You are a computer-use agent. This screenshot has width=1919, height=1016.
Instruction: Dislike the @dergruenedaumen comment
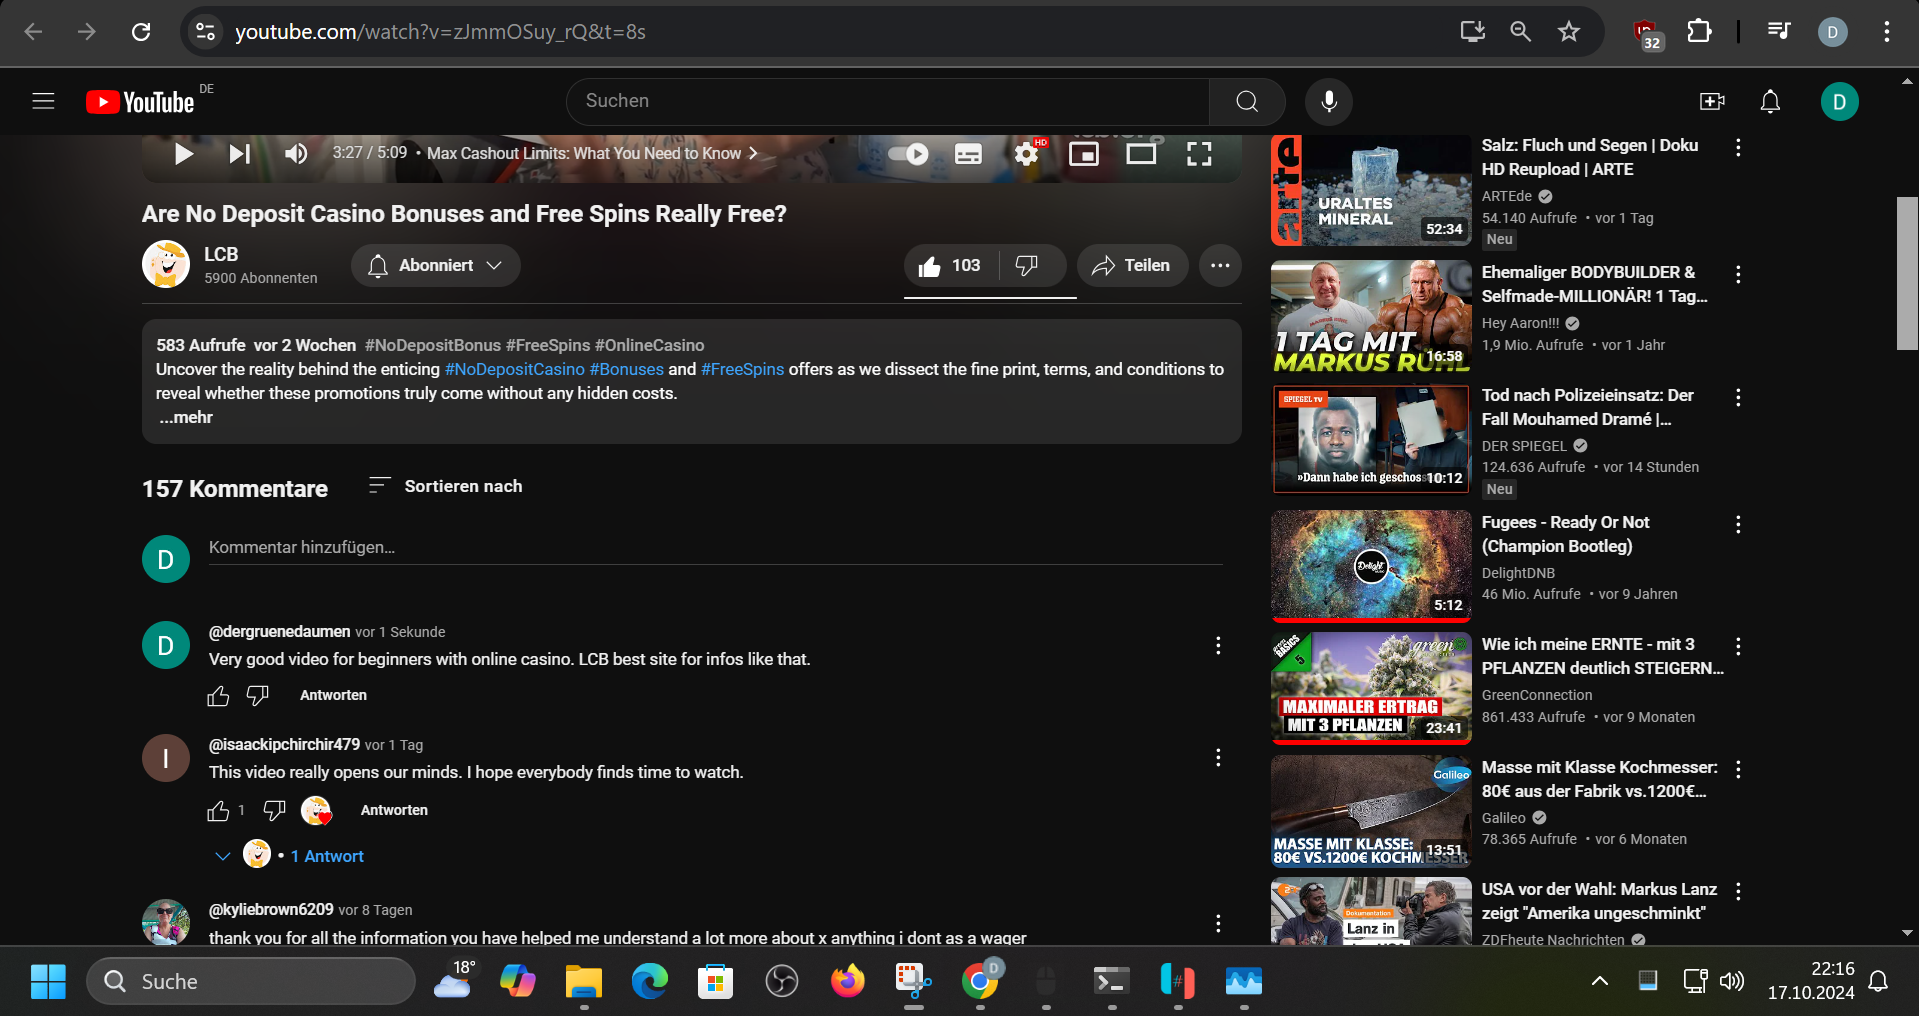(x=258, y=696)
